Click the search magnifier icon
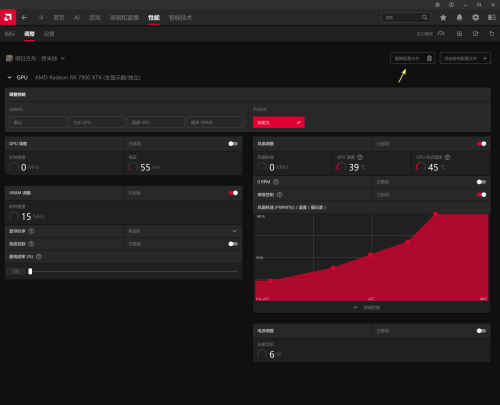 coord(424,17)
